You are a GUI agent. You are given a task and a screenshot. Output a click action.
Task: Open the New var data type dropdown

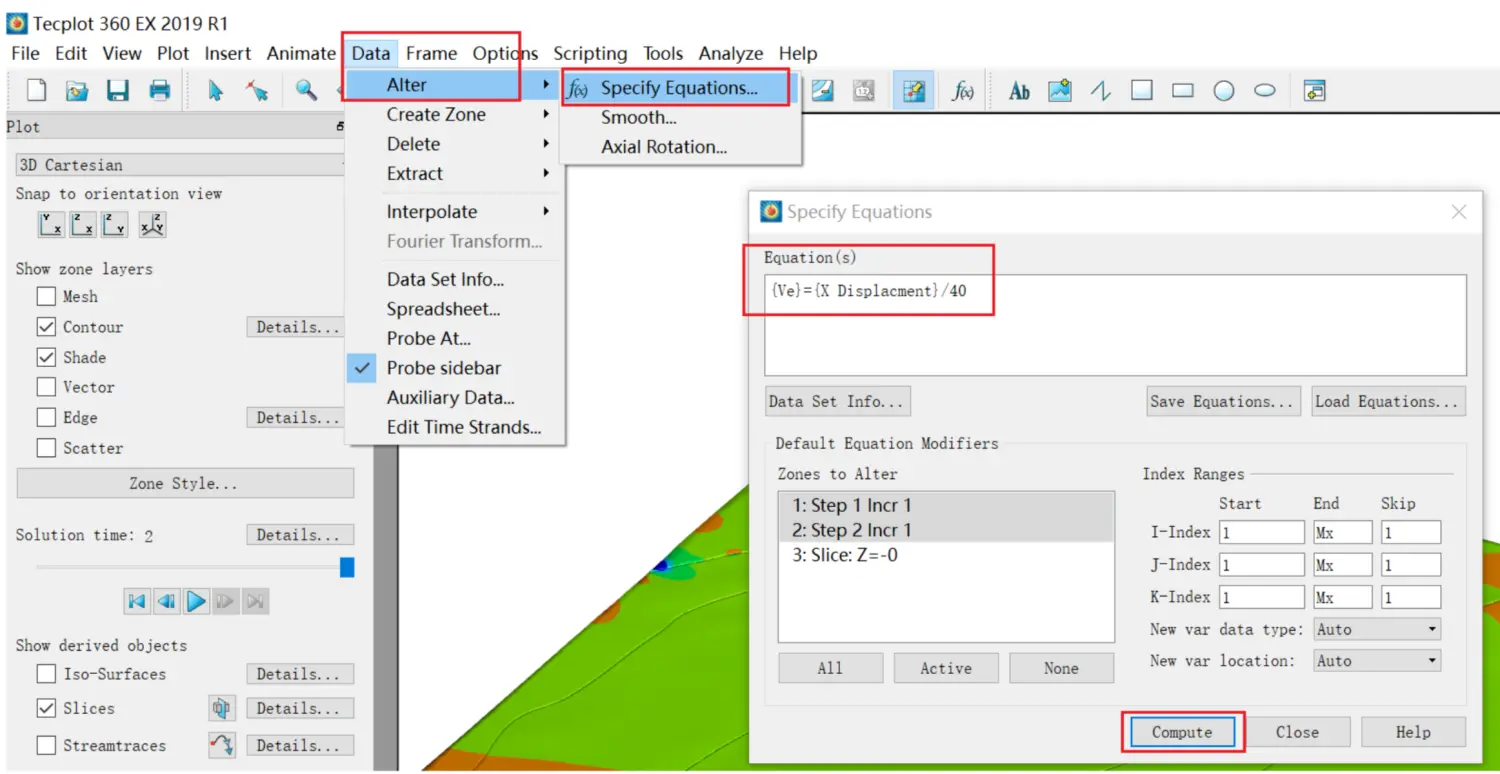tap(1377, 629)
